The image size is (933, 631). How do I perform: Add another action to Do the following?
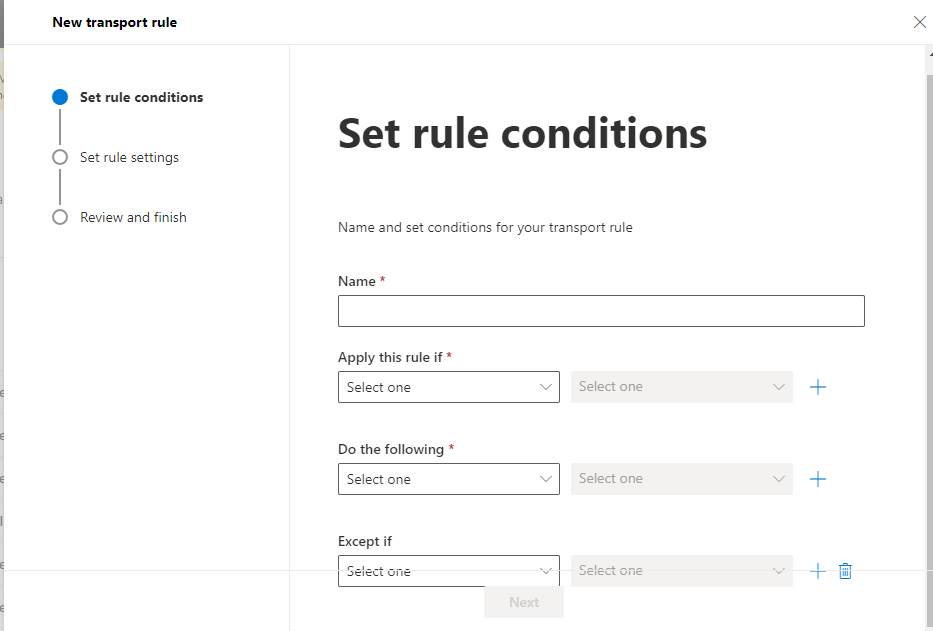tap(818, 479)
